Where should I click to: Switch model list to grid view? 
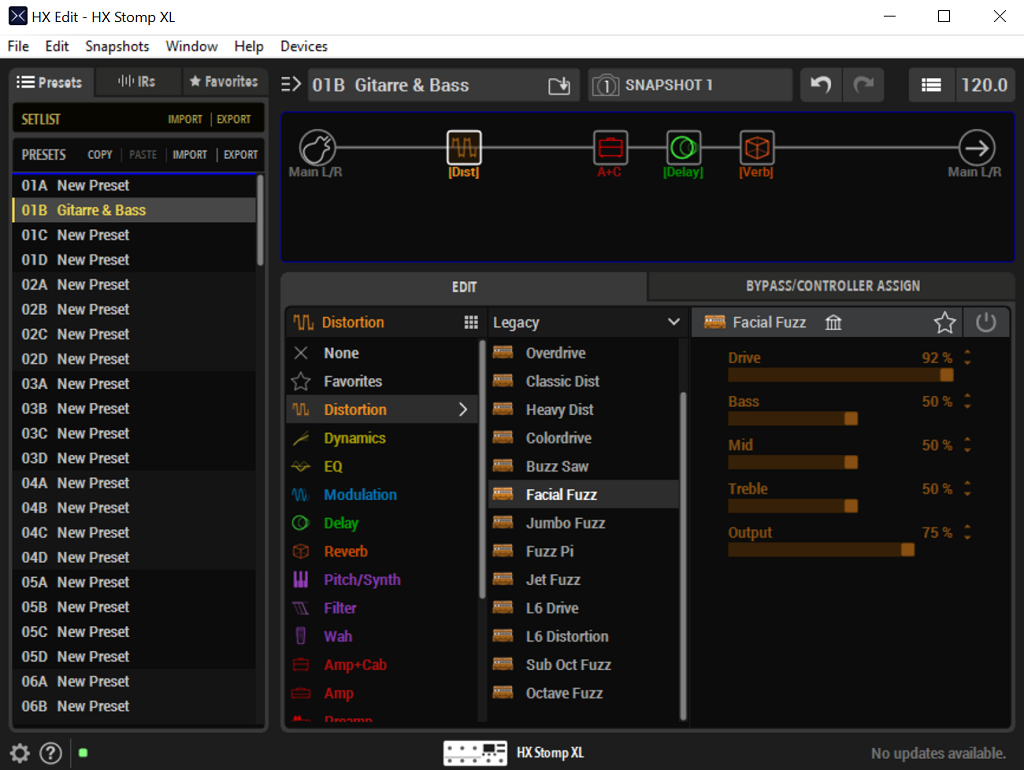click(x=471, y=322)
